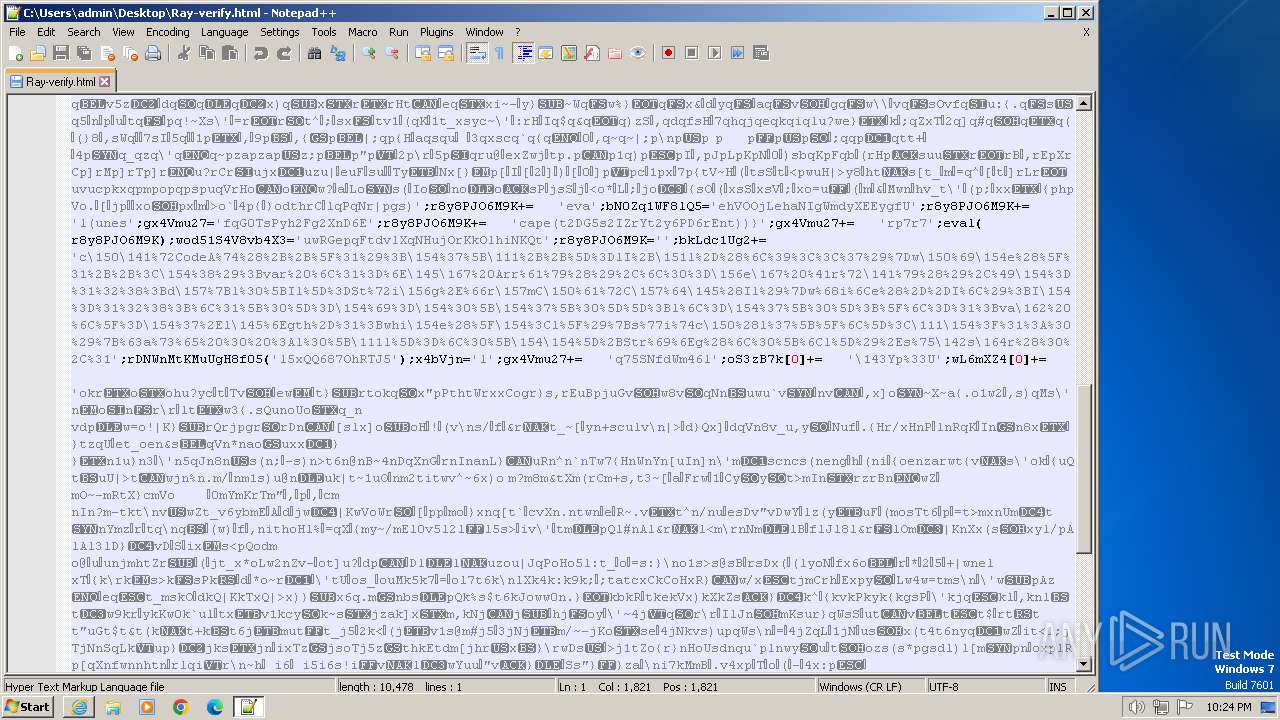Synchronize horizontal scrolling
This screenshot has width=1280, height=720.
[446, 53]
